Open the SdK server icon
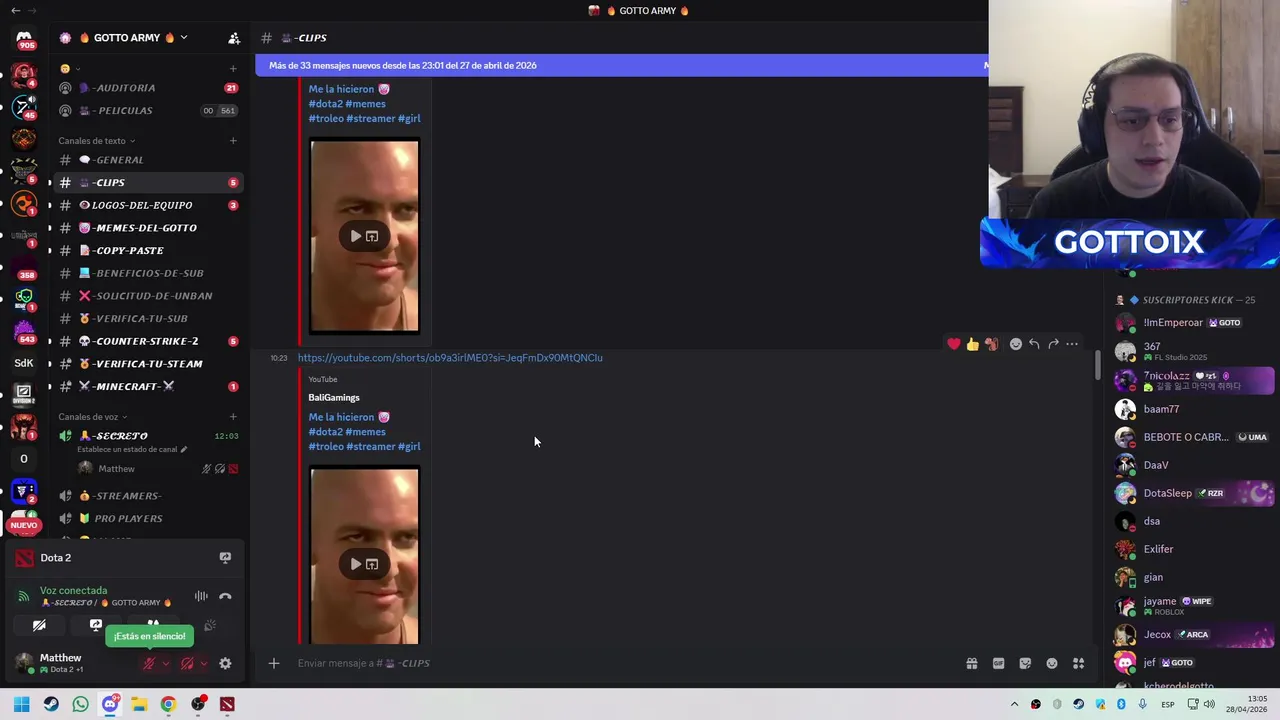Viewport: 1280px width, 720px height. (24, 363)
